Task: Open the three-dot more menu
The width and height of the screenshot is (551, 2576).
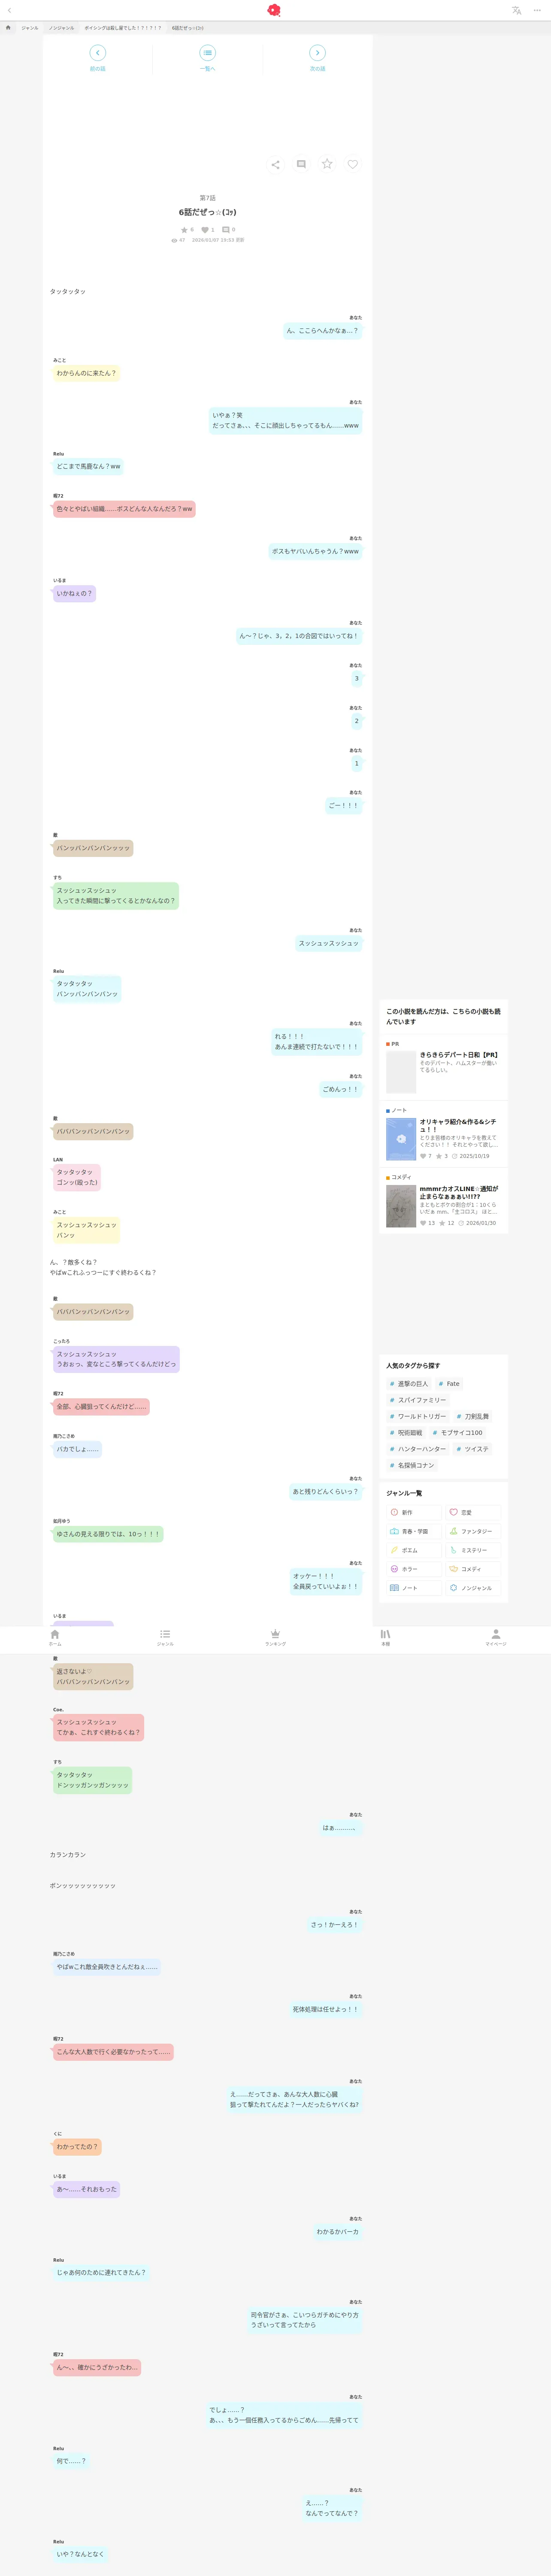Action: coord(537,10)
